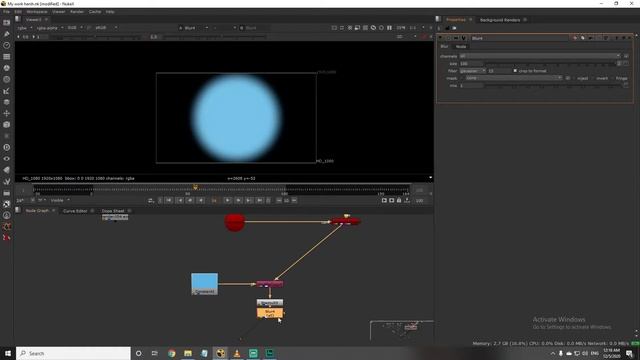Open the Edit menu
This screenshot has width=640, height=360.
pos(18,12)
